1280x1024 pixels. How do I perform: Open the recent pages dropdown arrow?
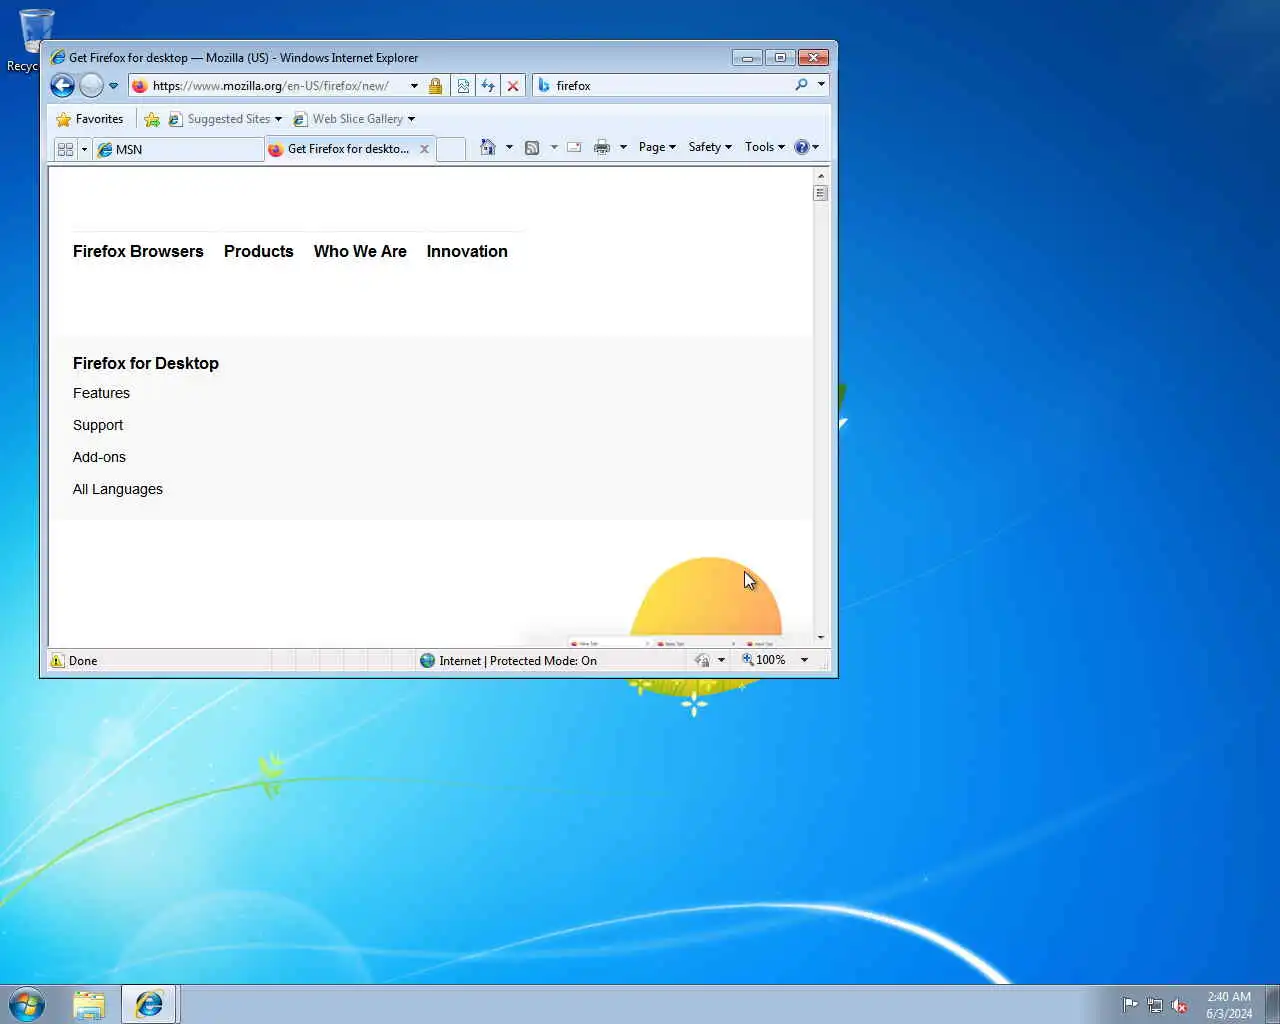pyautogui.click(x=113, y=86)
